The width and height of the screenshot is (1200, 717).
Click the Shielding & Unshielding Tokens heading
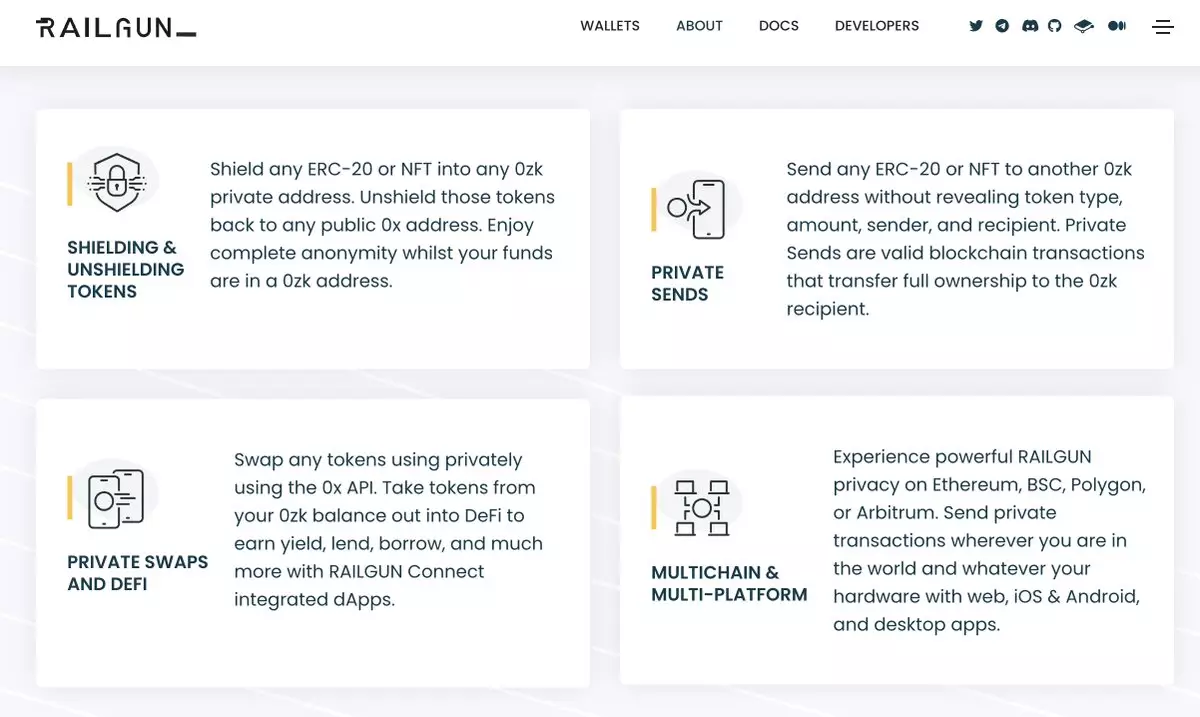(x=126, y=269)
